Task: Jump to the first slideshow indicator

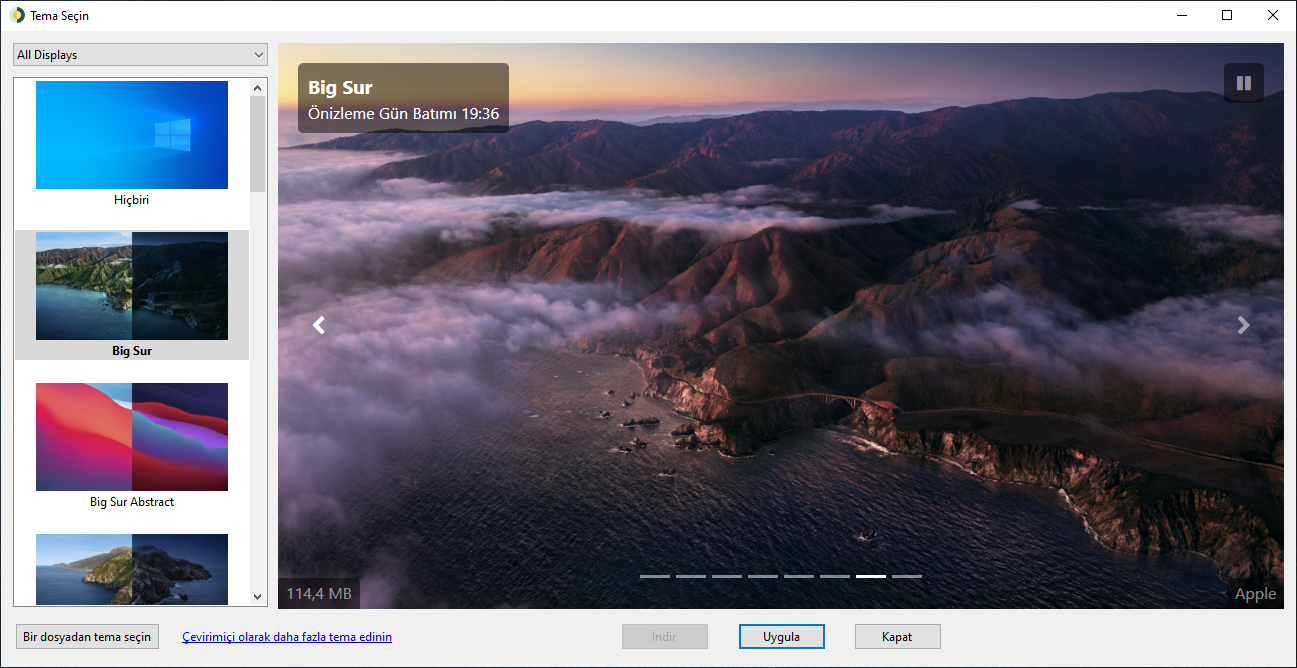Action: [655, 576]
